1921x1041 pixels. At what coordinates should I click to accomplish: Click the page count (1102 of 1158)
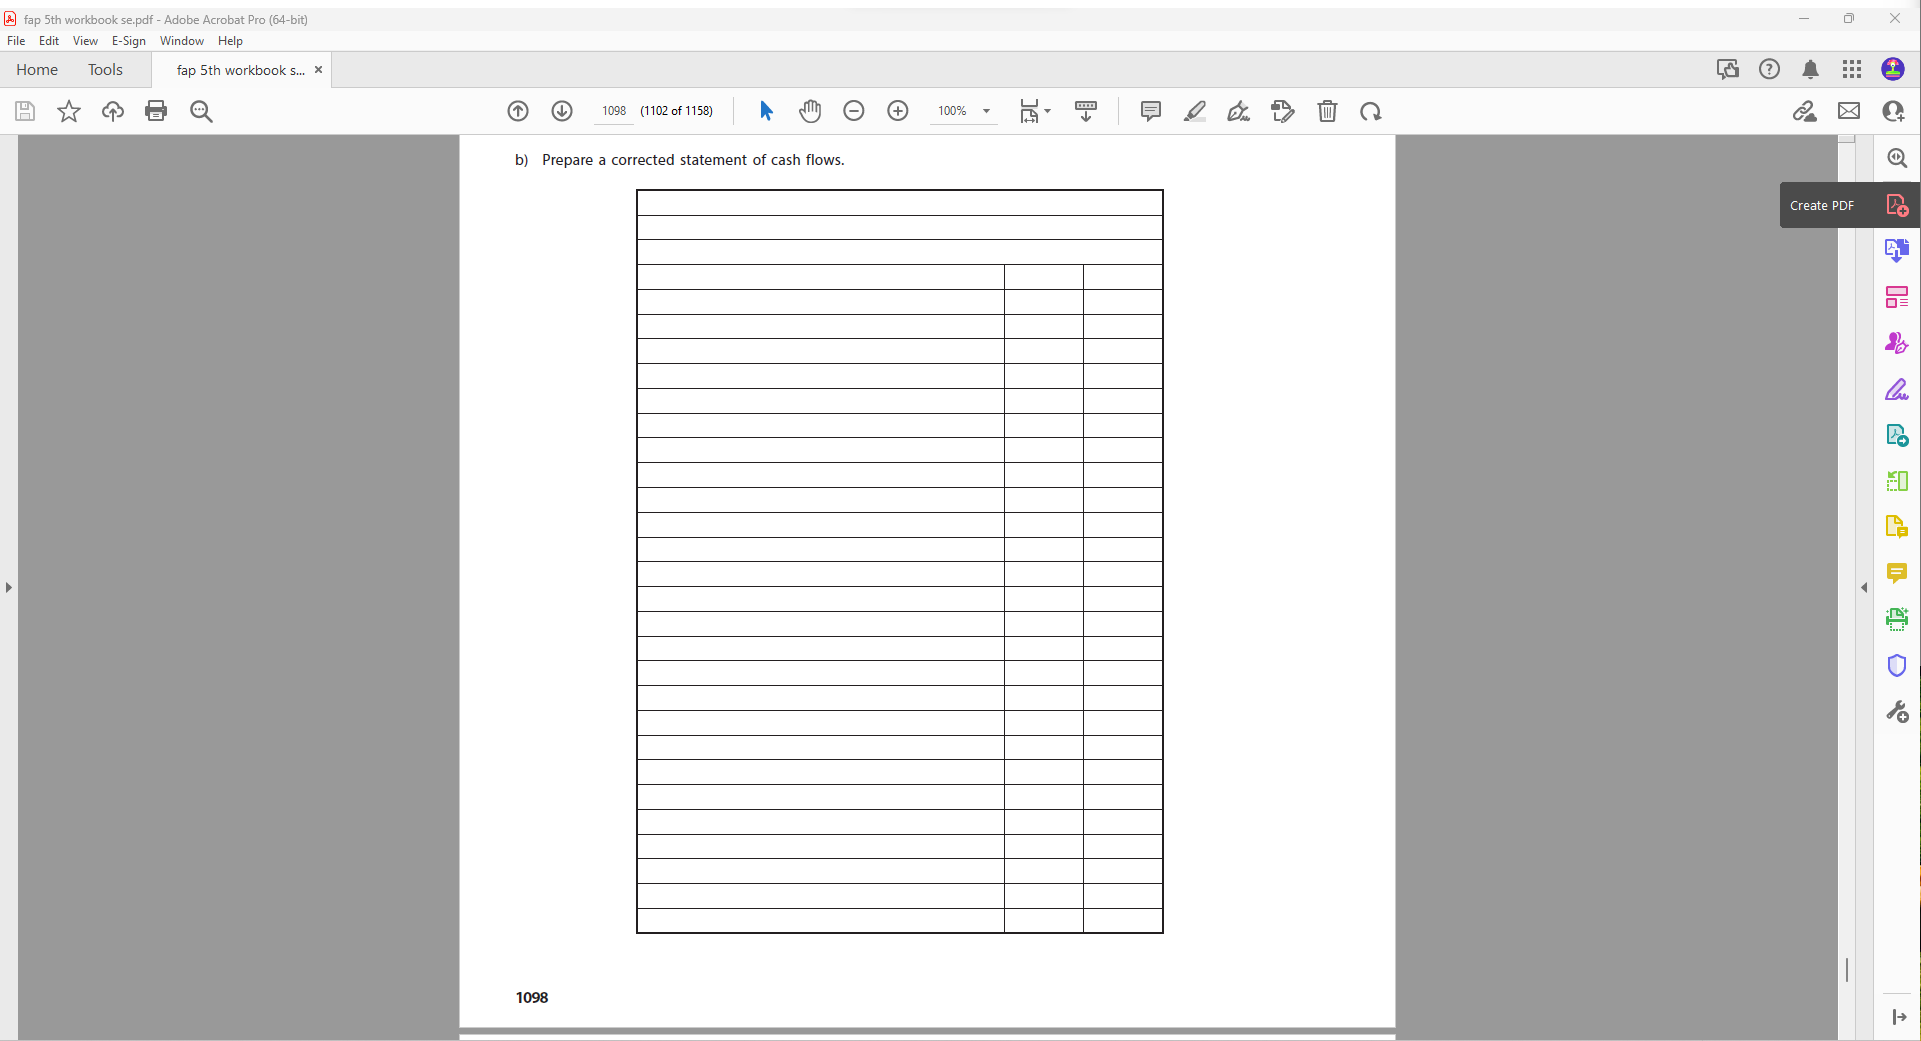pyautogui.click(x=677, y=111)
